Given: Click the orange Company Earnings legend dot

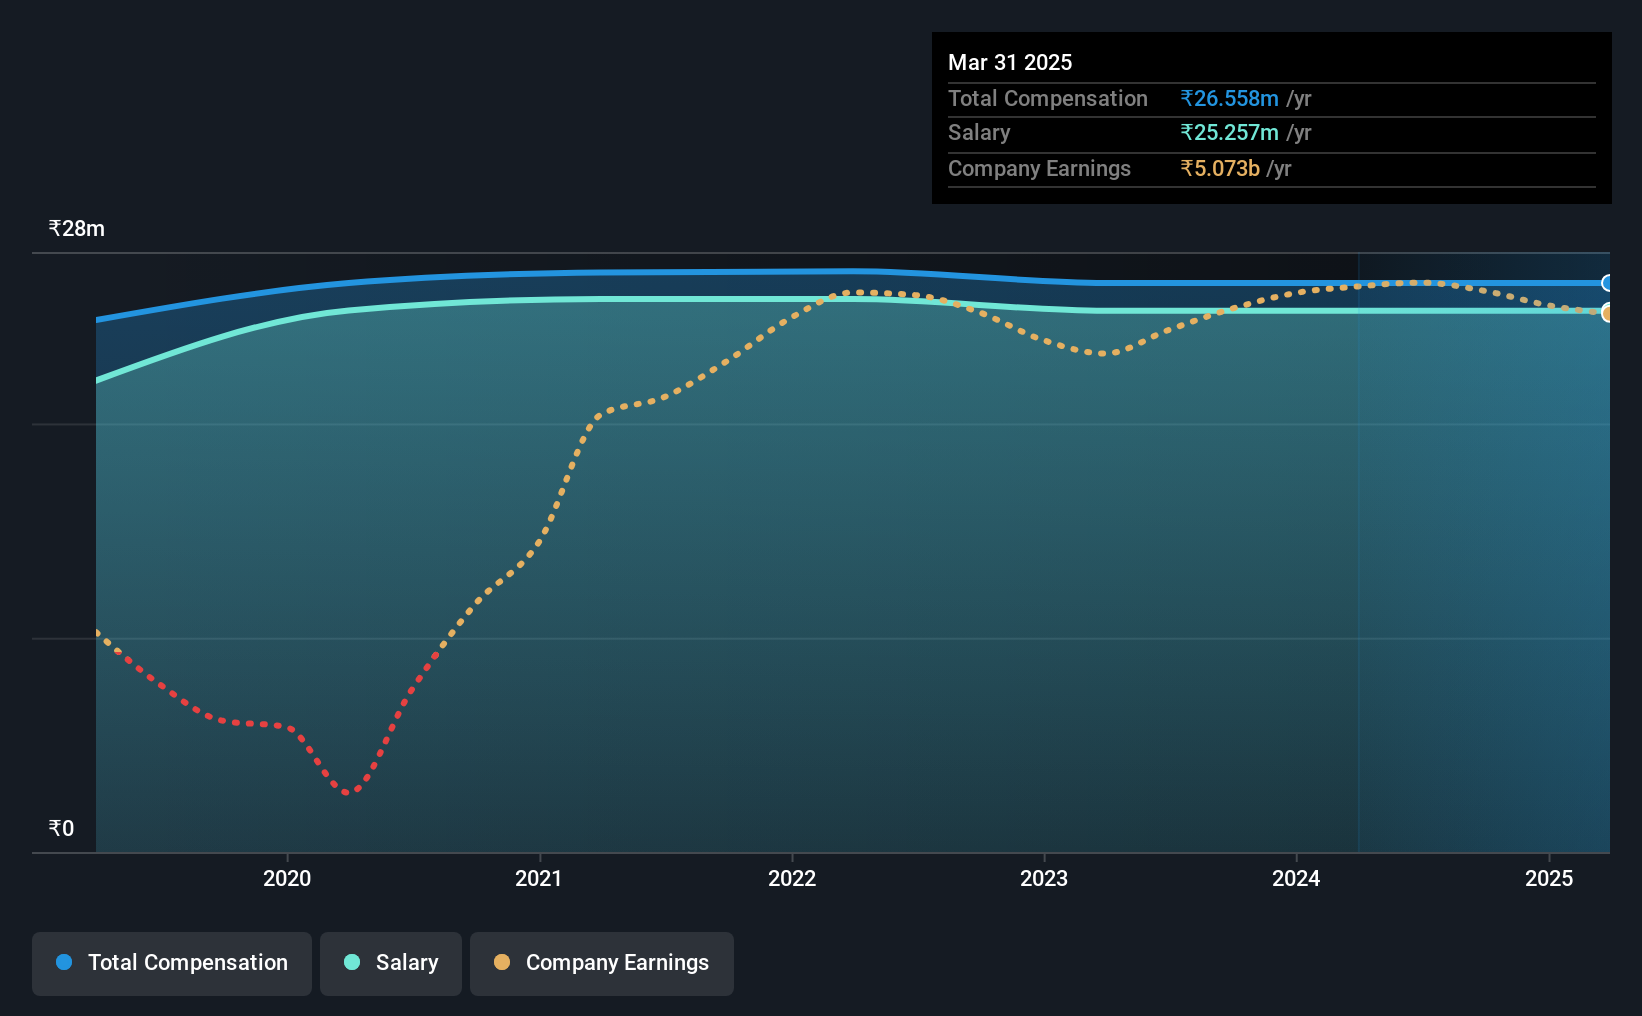Looking at the screenshot, I should 502,962.
